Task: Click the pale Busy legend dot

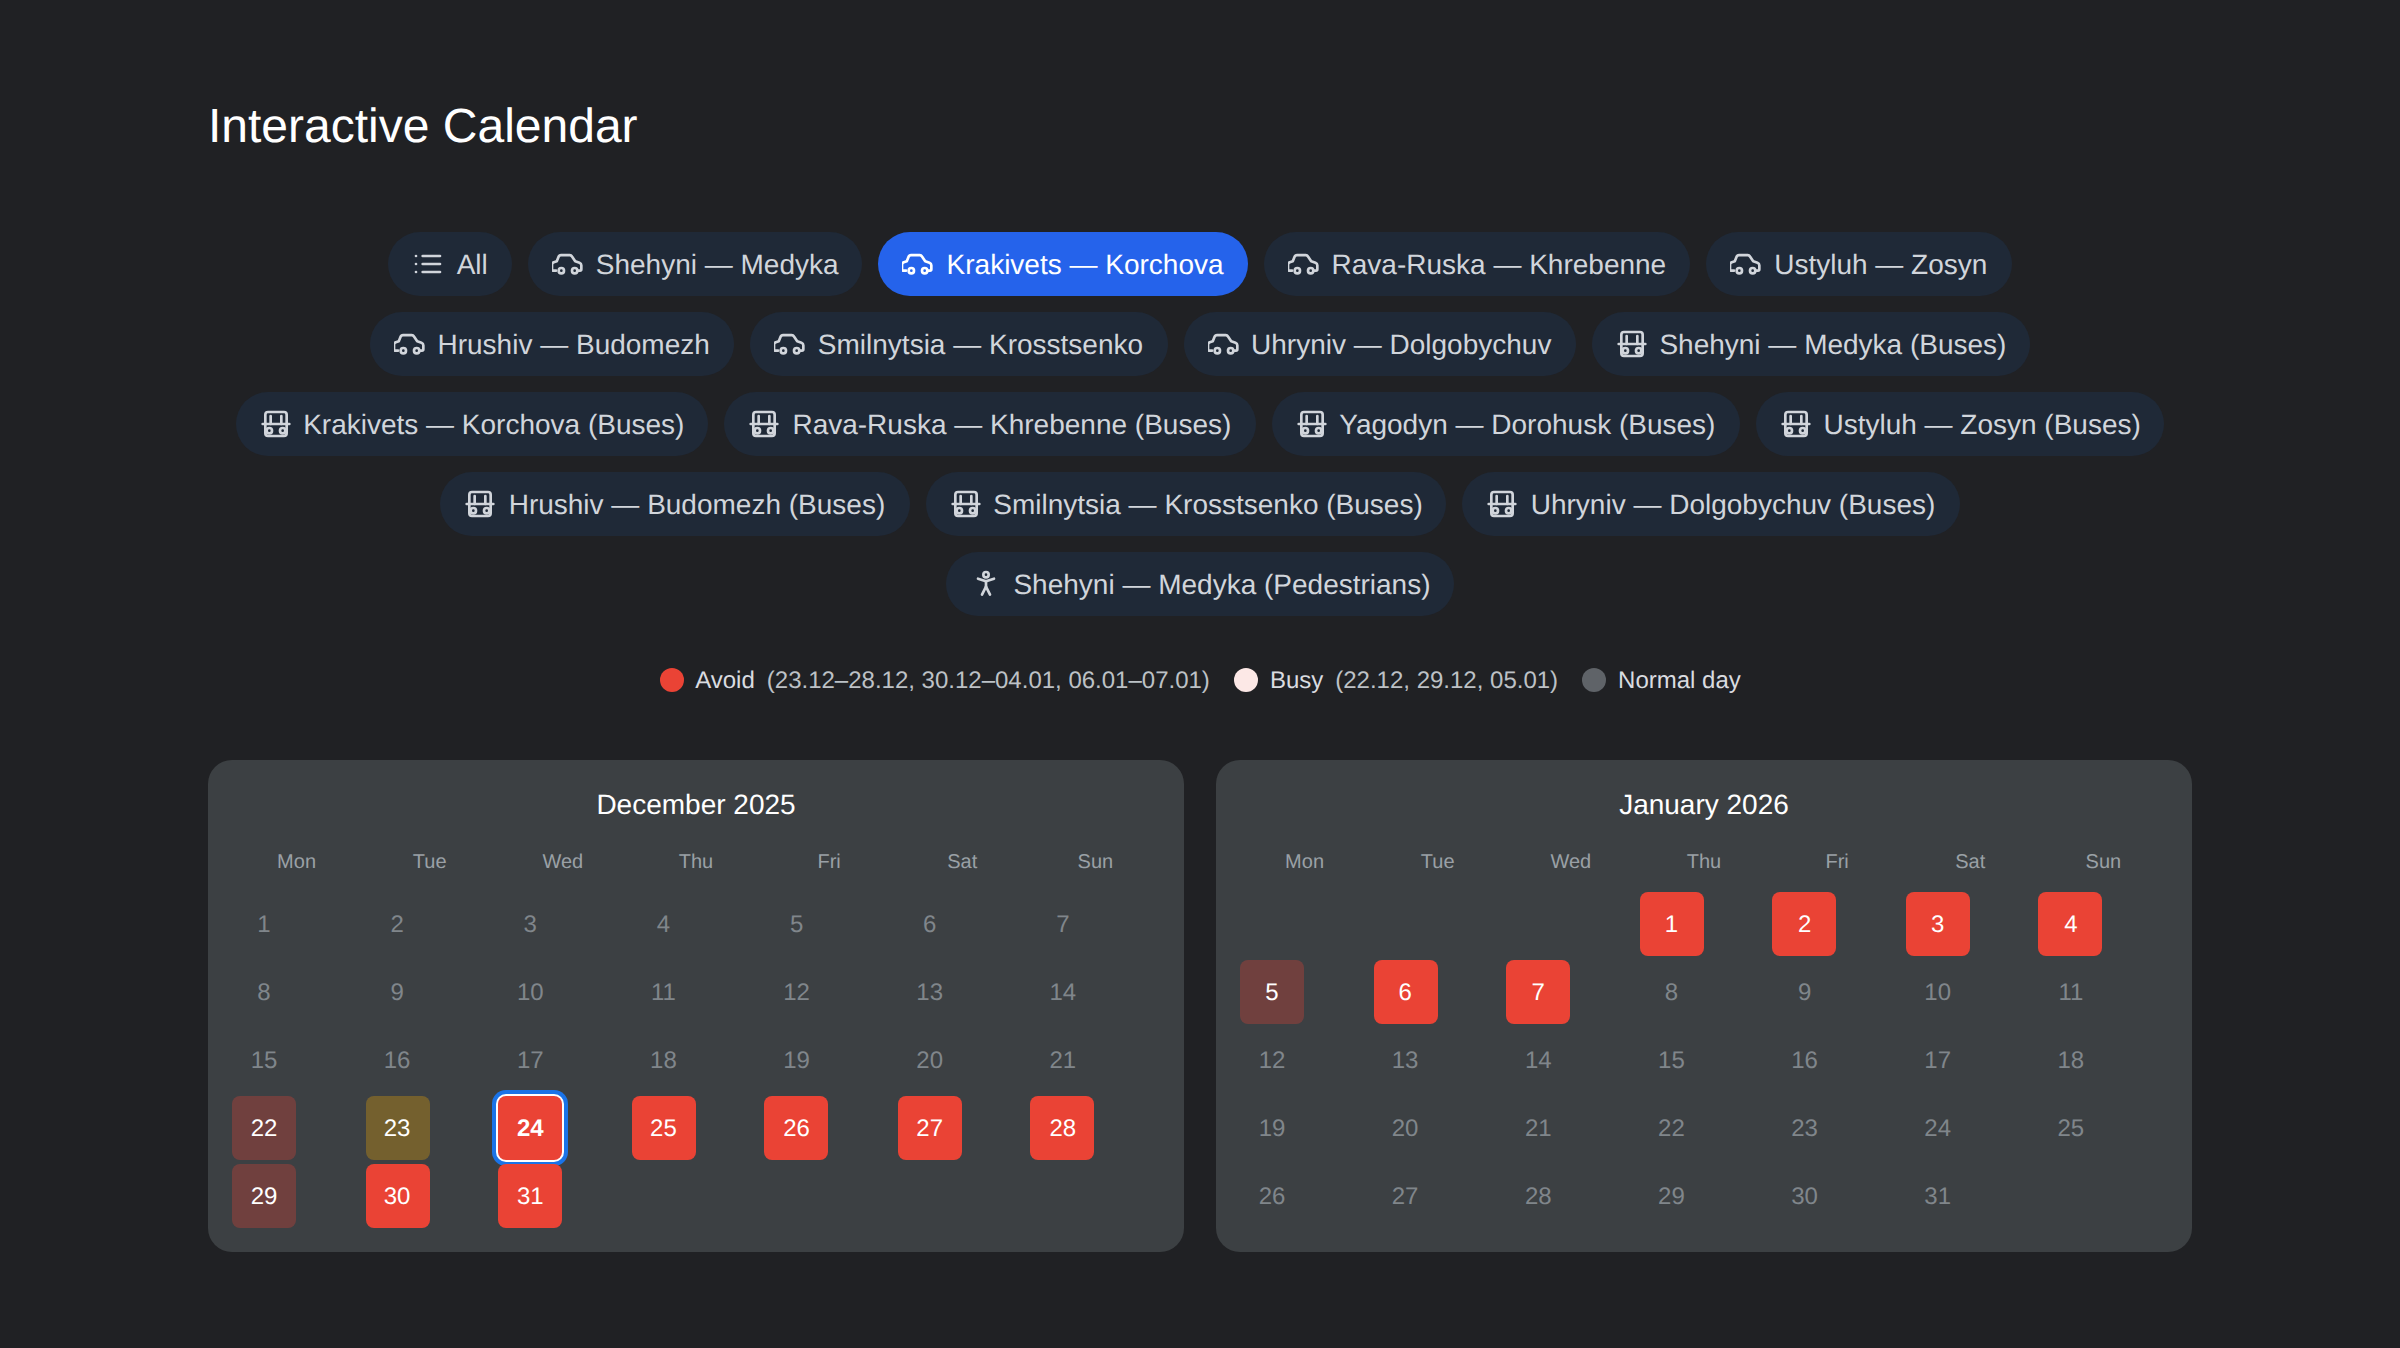Action: coord(1246,680)
